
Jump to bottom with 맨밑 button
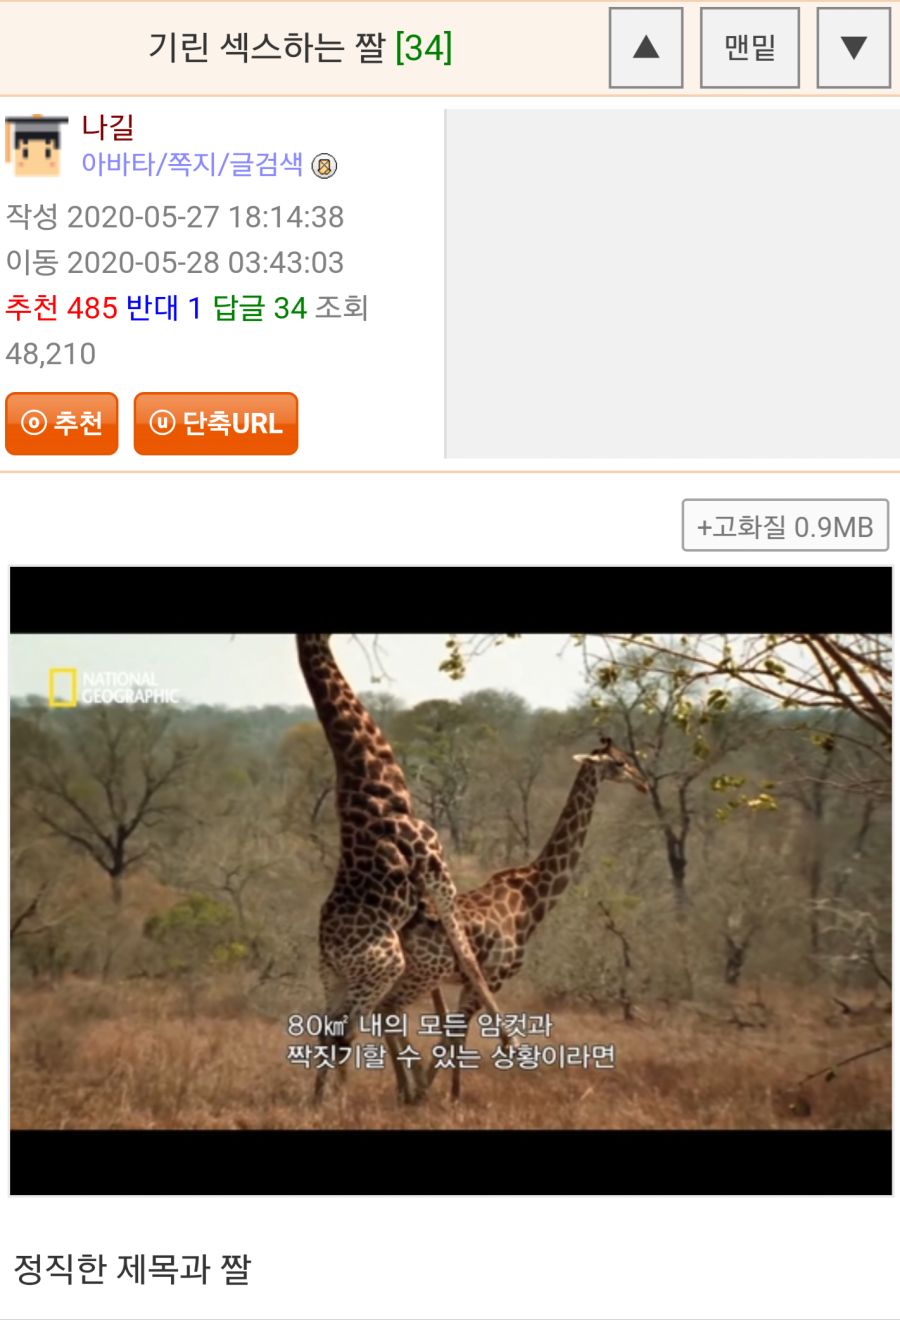(x=750, y=48)
